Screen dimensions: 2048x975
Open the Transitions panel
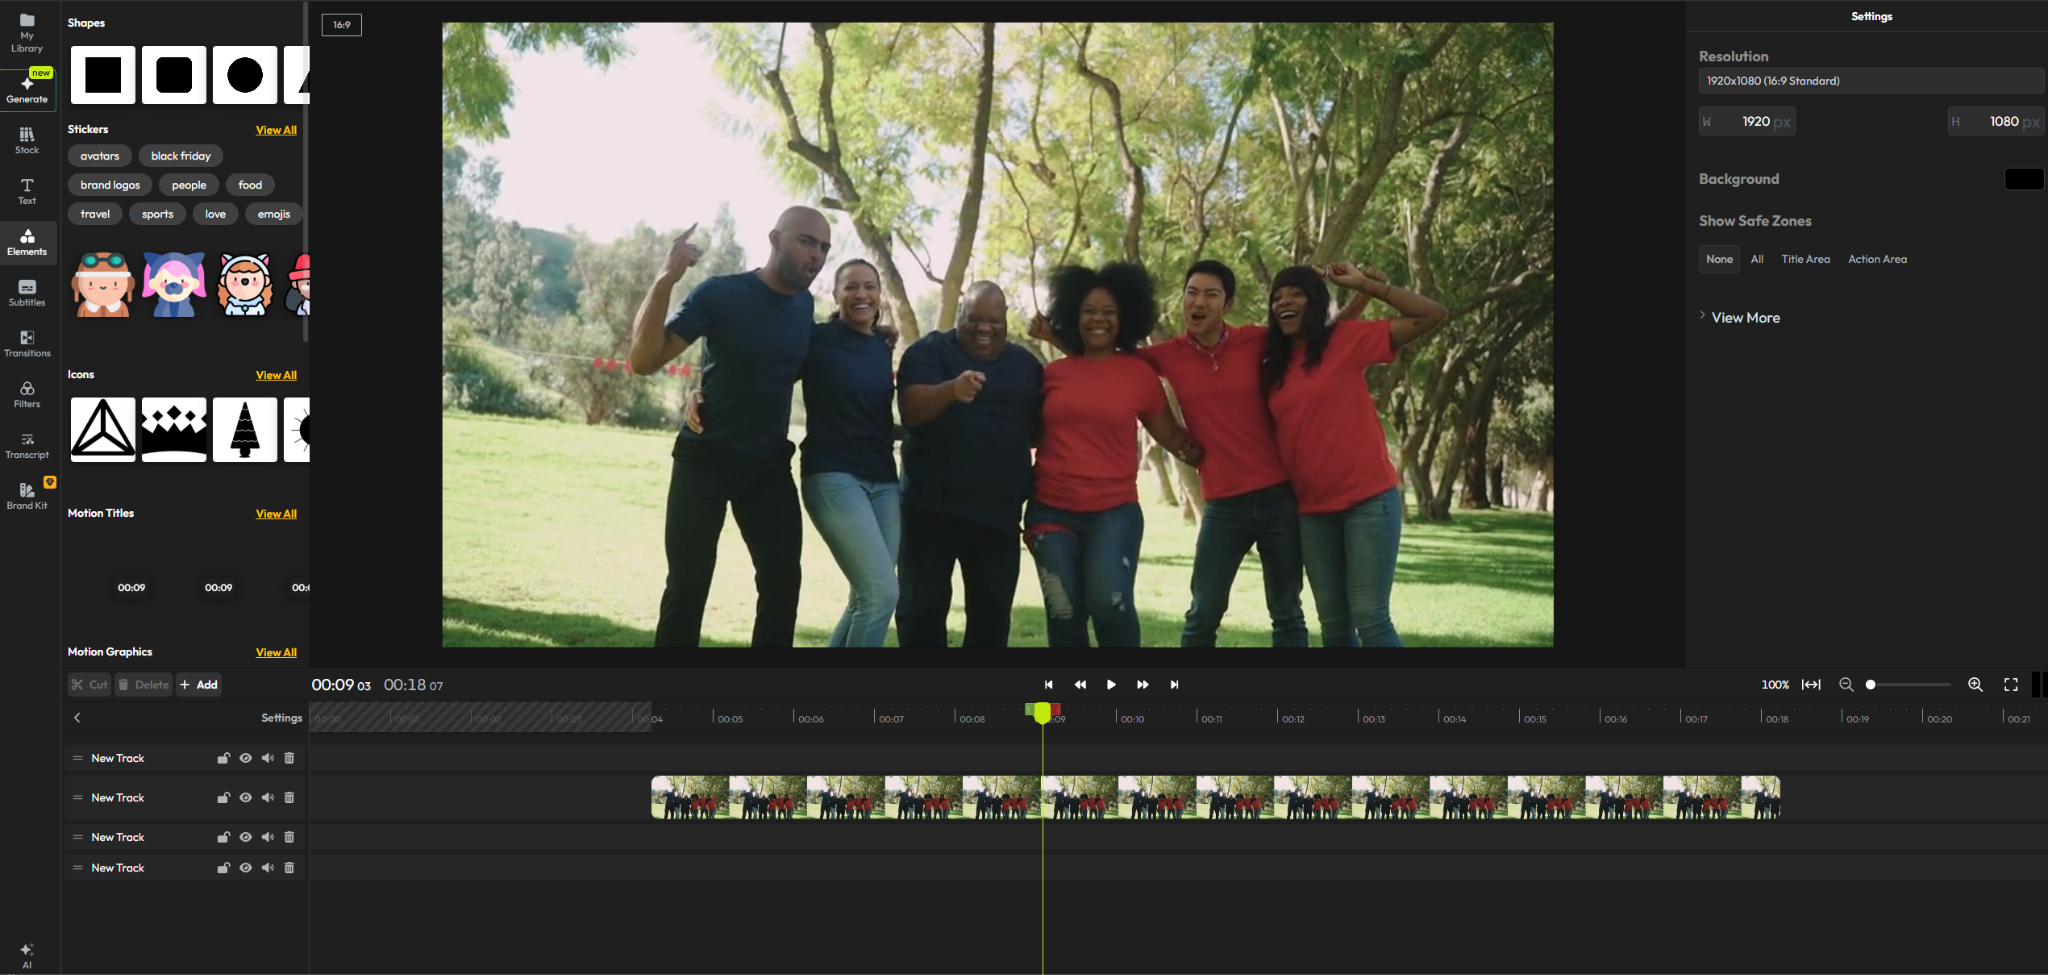27,344
